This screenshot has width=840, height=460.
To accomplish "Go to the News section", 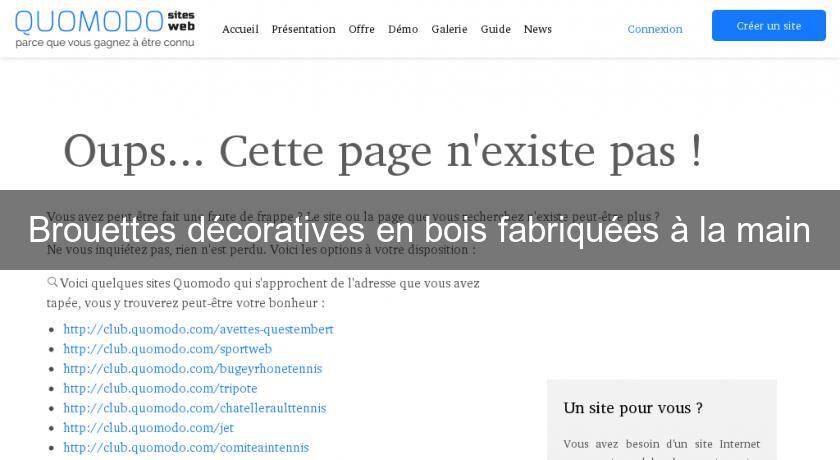I will click(x=538, y=29).
